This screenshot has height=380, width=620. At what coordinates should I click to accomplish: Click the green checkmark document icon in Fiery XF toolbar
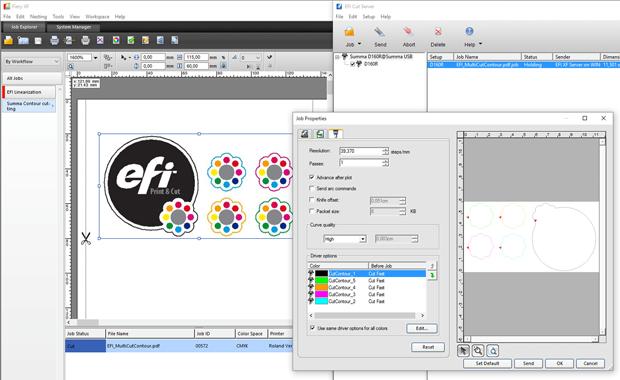click(x=131, y=40)
